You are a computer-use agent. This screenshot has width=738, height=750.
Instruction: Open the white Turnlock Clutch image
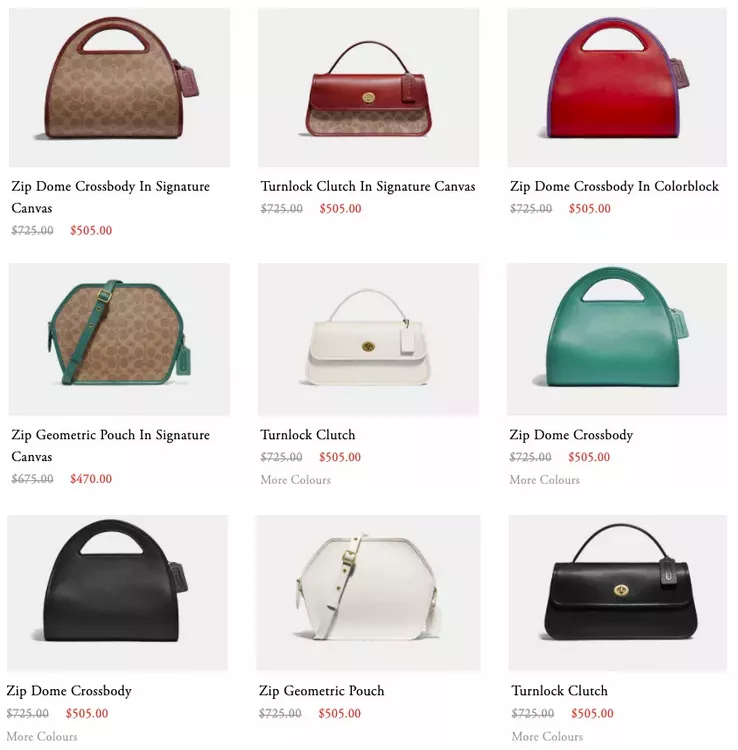point(368,339)
